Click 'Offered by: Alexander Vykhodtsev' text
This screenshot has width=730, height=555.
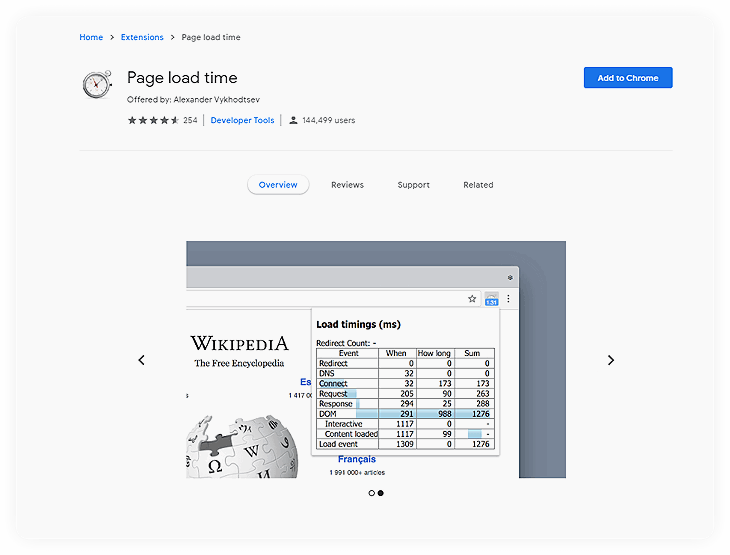pyautogui.click(x=193, y=100)
